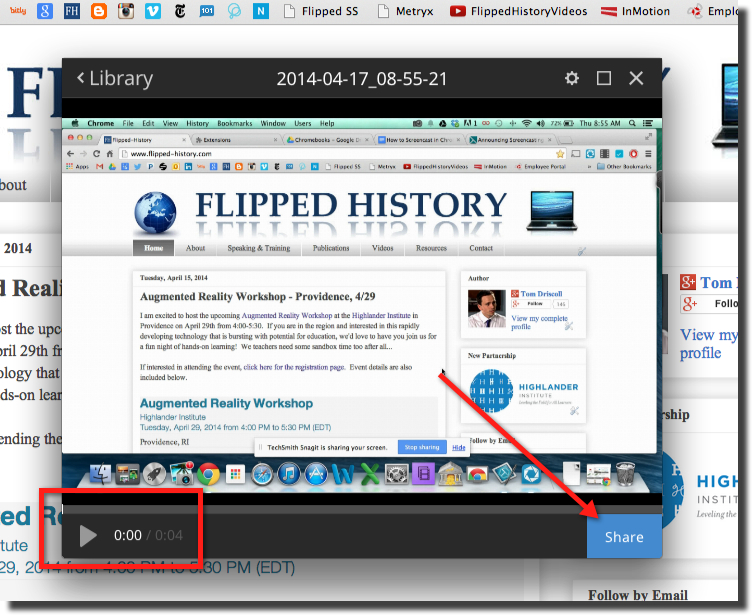Maximize the video player panel
Screen dimensions: 752x615
point(603,78)
